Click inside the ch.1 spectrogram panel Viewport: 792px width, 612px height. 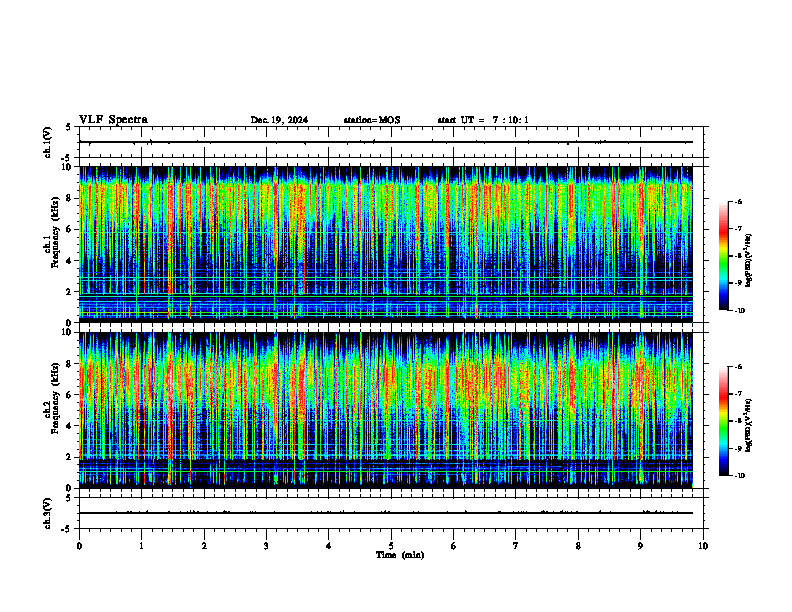386,244
